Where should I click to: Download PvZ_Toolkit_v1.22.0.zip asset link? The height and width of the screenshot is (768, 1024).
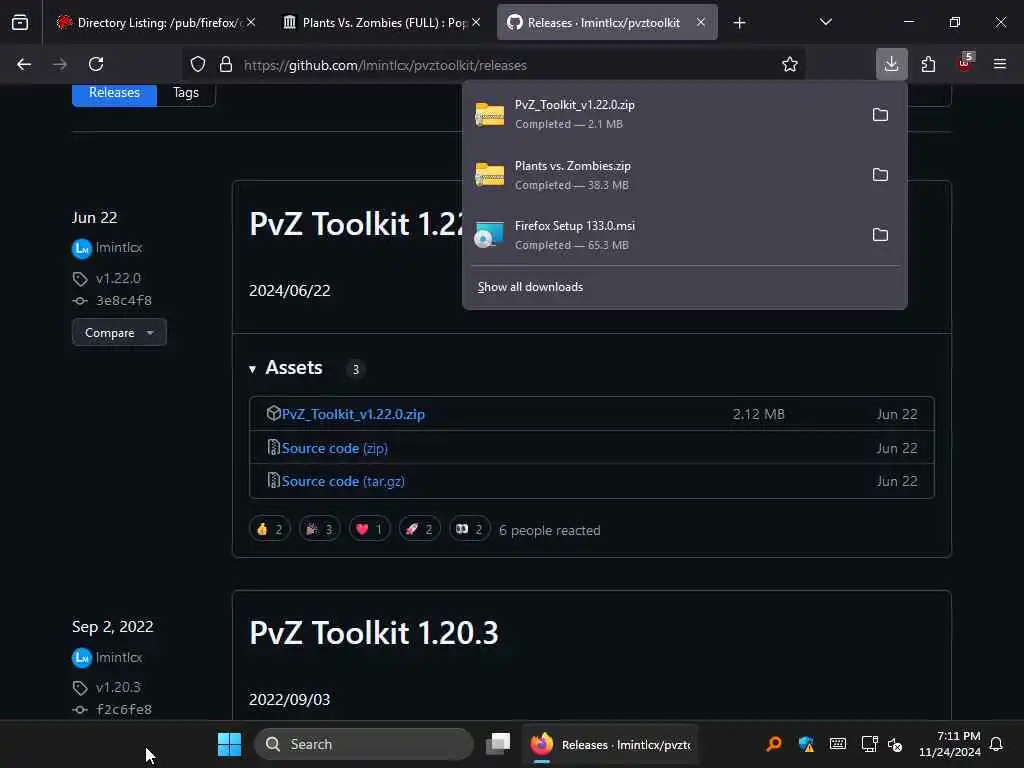pos(353,414)
